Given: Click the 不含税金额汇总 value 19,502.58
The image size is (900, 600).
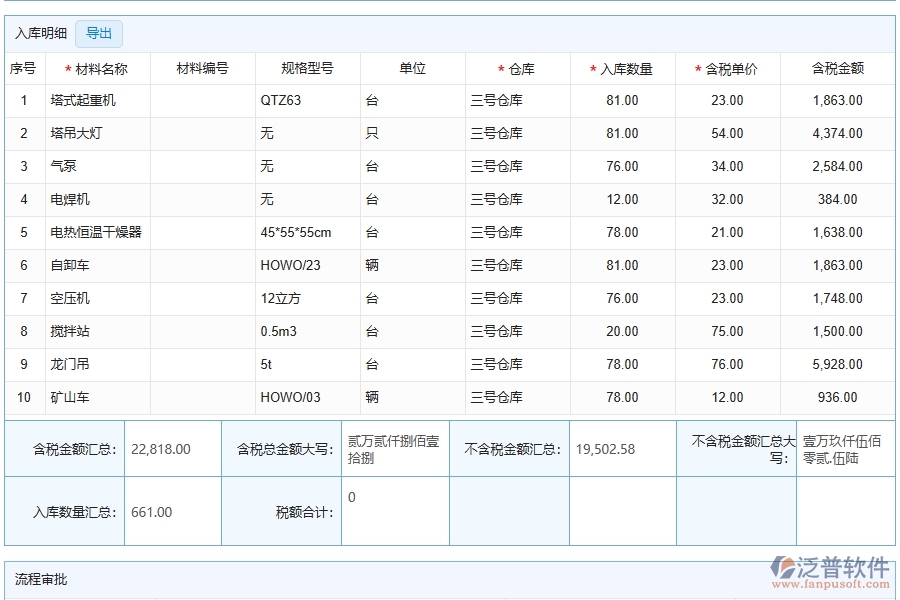Looking at the screenshot, I should point(603,449).
